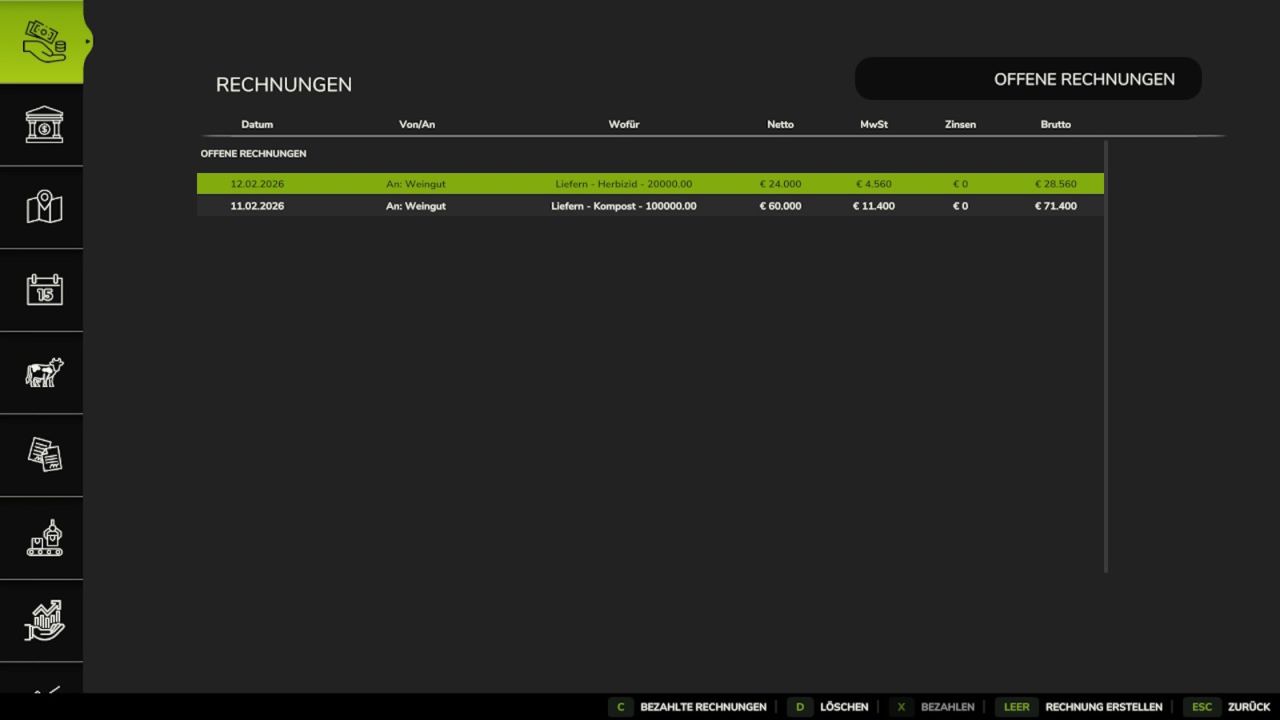The image size is (1280, 720).
Task: Click the production line bottle icon
Action: tap(41, 538)
